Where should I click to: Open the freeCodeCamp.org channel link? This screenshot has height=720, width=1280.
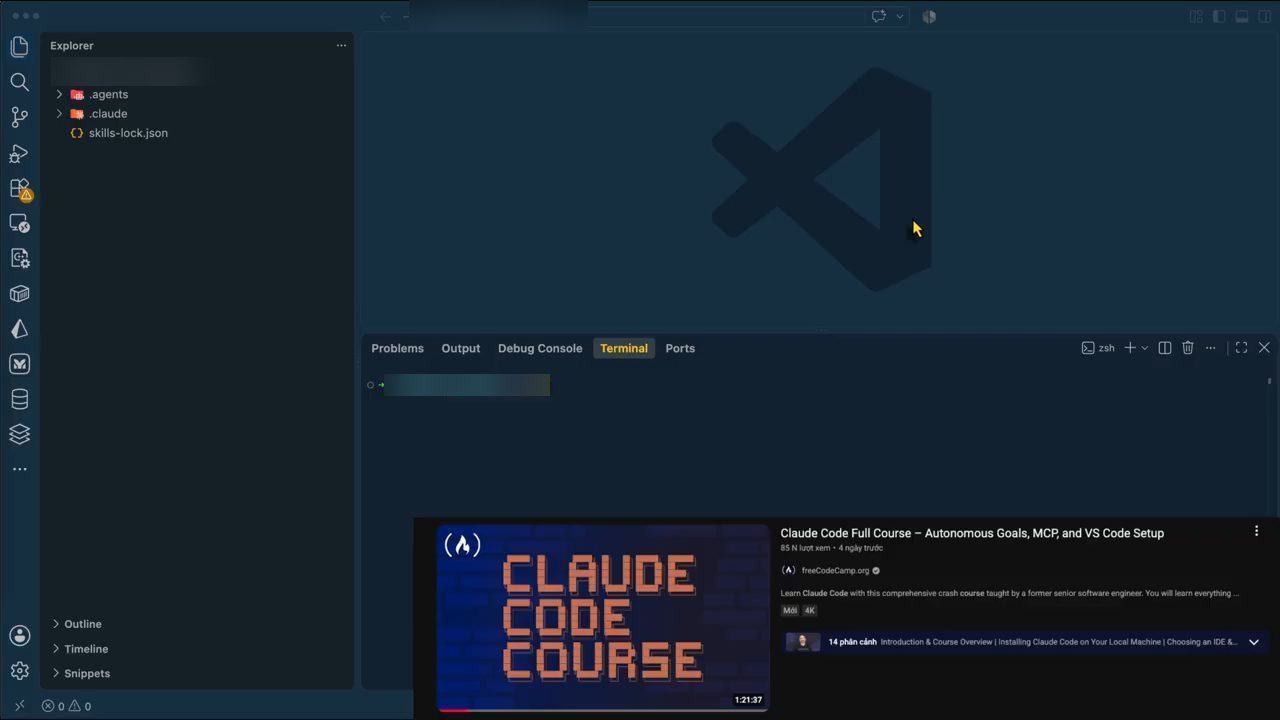pyautogui.click(x=835, y=571)
